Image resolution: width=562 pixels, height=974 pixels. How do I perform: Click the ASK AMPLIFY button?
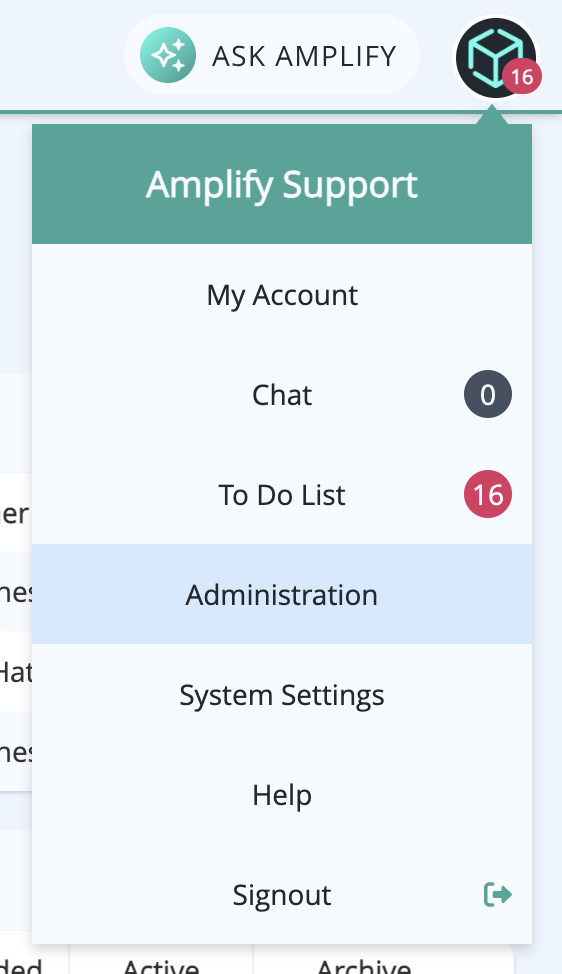[x=272, y=55]
